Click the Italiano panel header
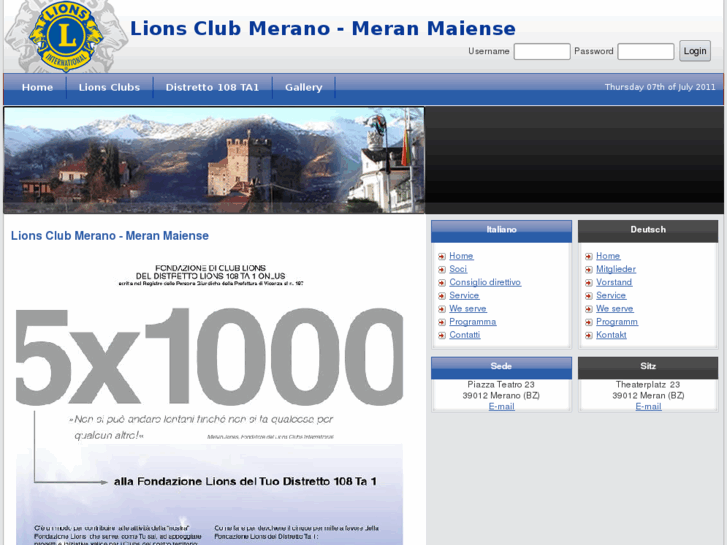The height and width of the screenshot is (545, 727). click(x=501, y=231)
